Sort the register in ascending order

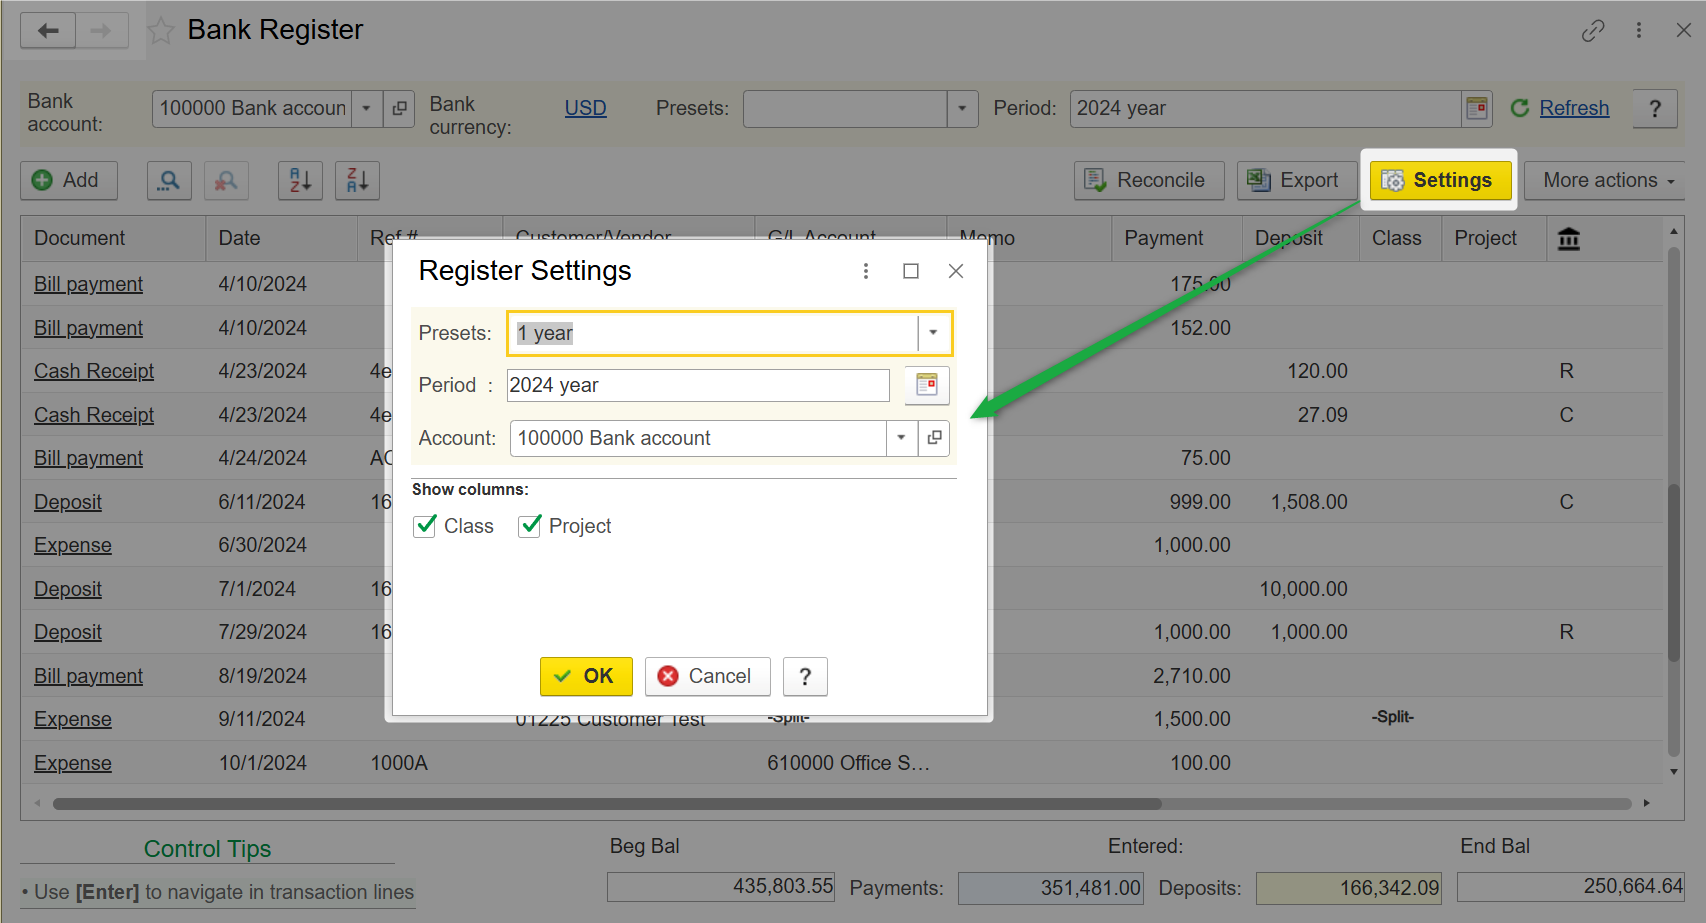300,181
